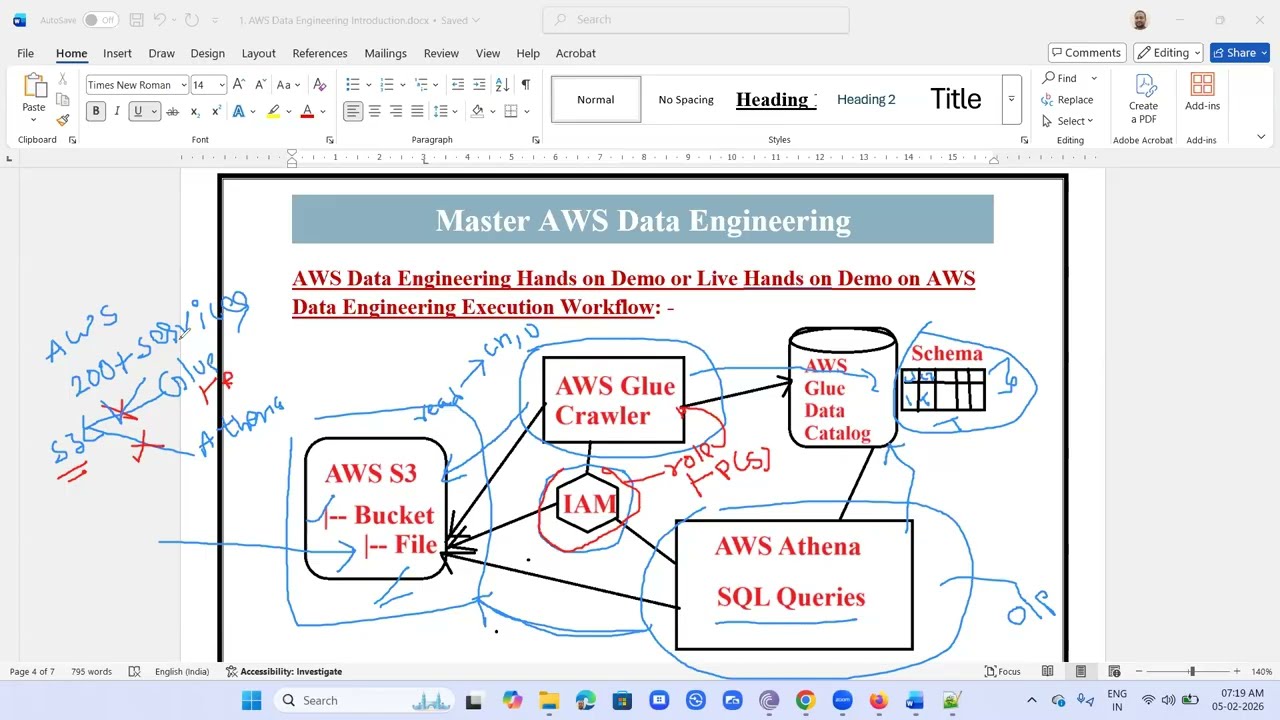Viewport: 1280px width, 720px height.
Task: Open the References tab
Action: coord(320,53)
